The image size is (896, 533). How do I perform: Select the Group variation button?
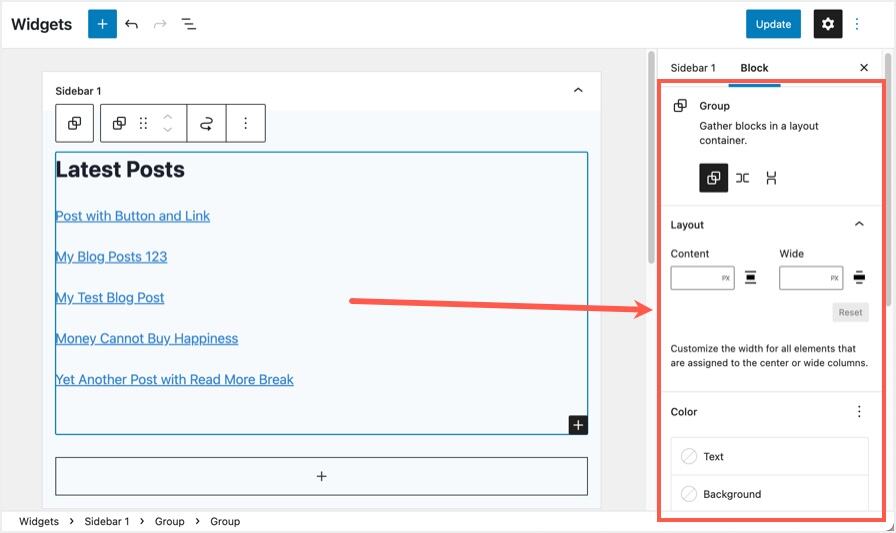[x=713, y=178]
